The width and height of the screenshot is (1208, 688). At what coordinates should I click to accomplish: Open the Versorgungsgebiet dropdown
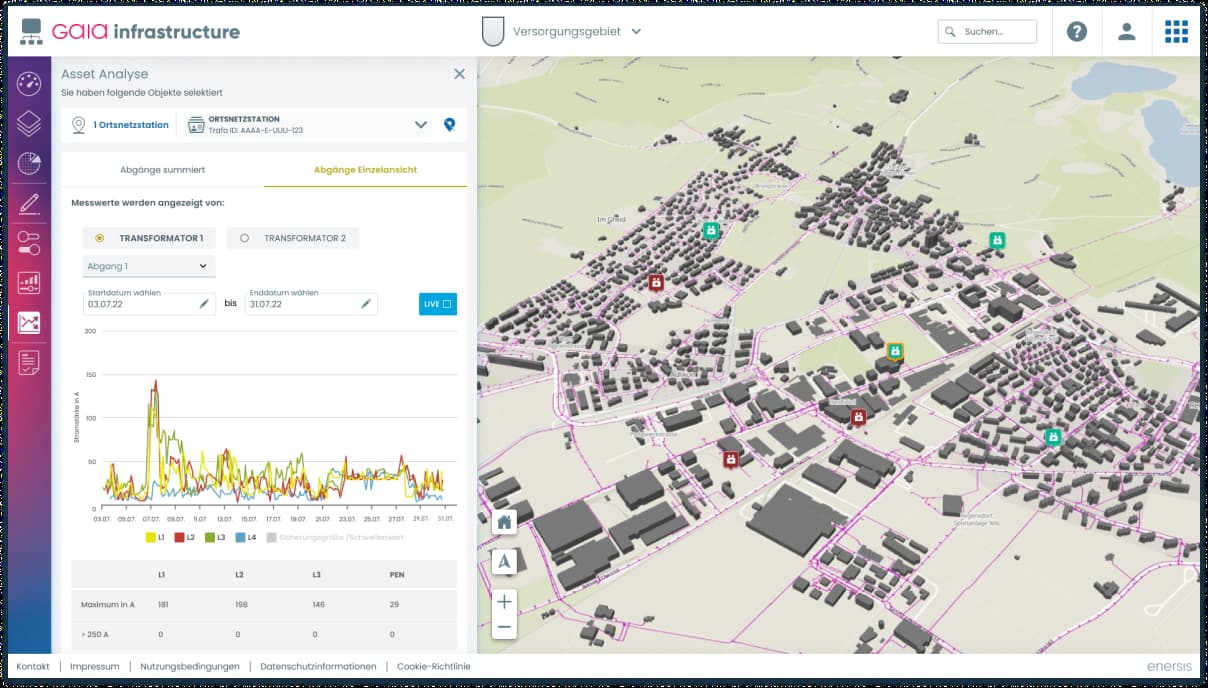pos(637,31)
